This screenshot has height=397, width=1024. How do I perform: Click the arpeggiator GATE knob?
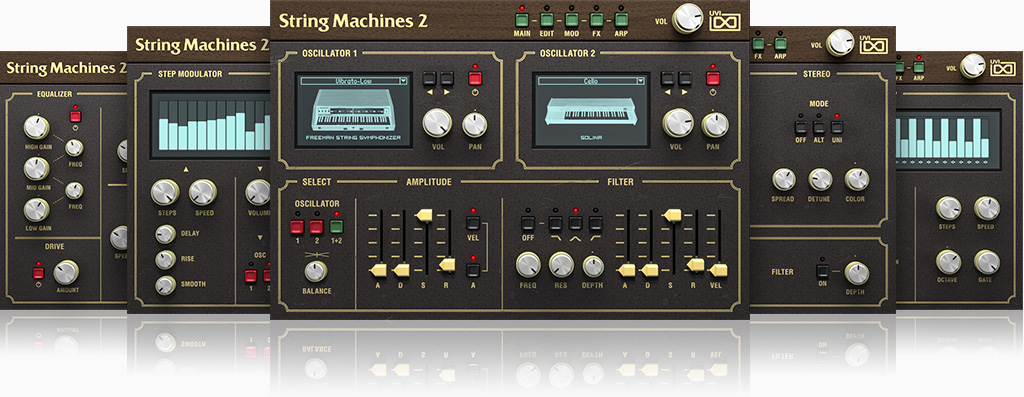pyautogui.click(x=987, y=262)
